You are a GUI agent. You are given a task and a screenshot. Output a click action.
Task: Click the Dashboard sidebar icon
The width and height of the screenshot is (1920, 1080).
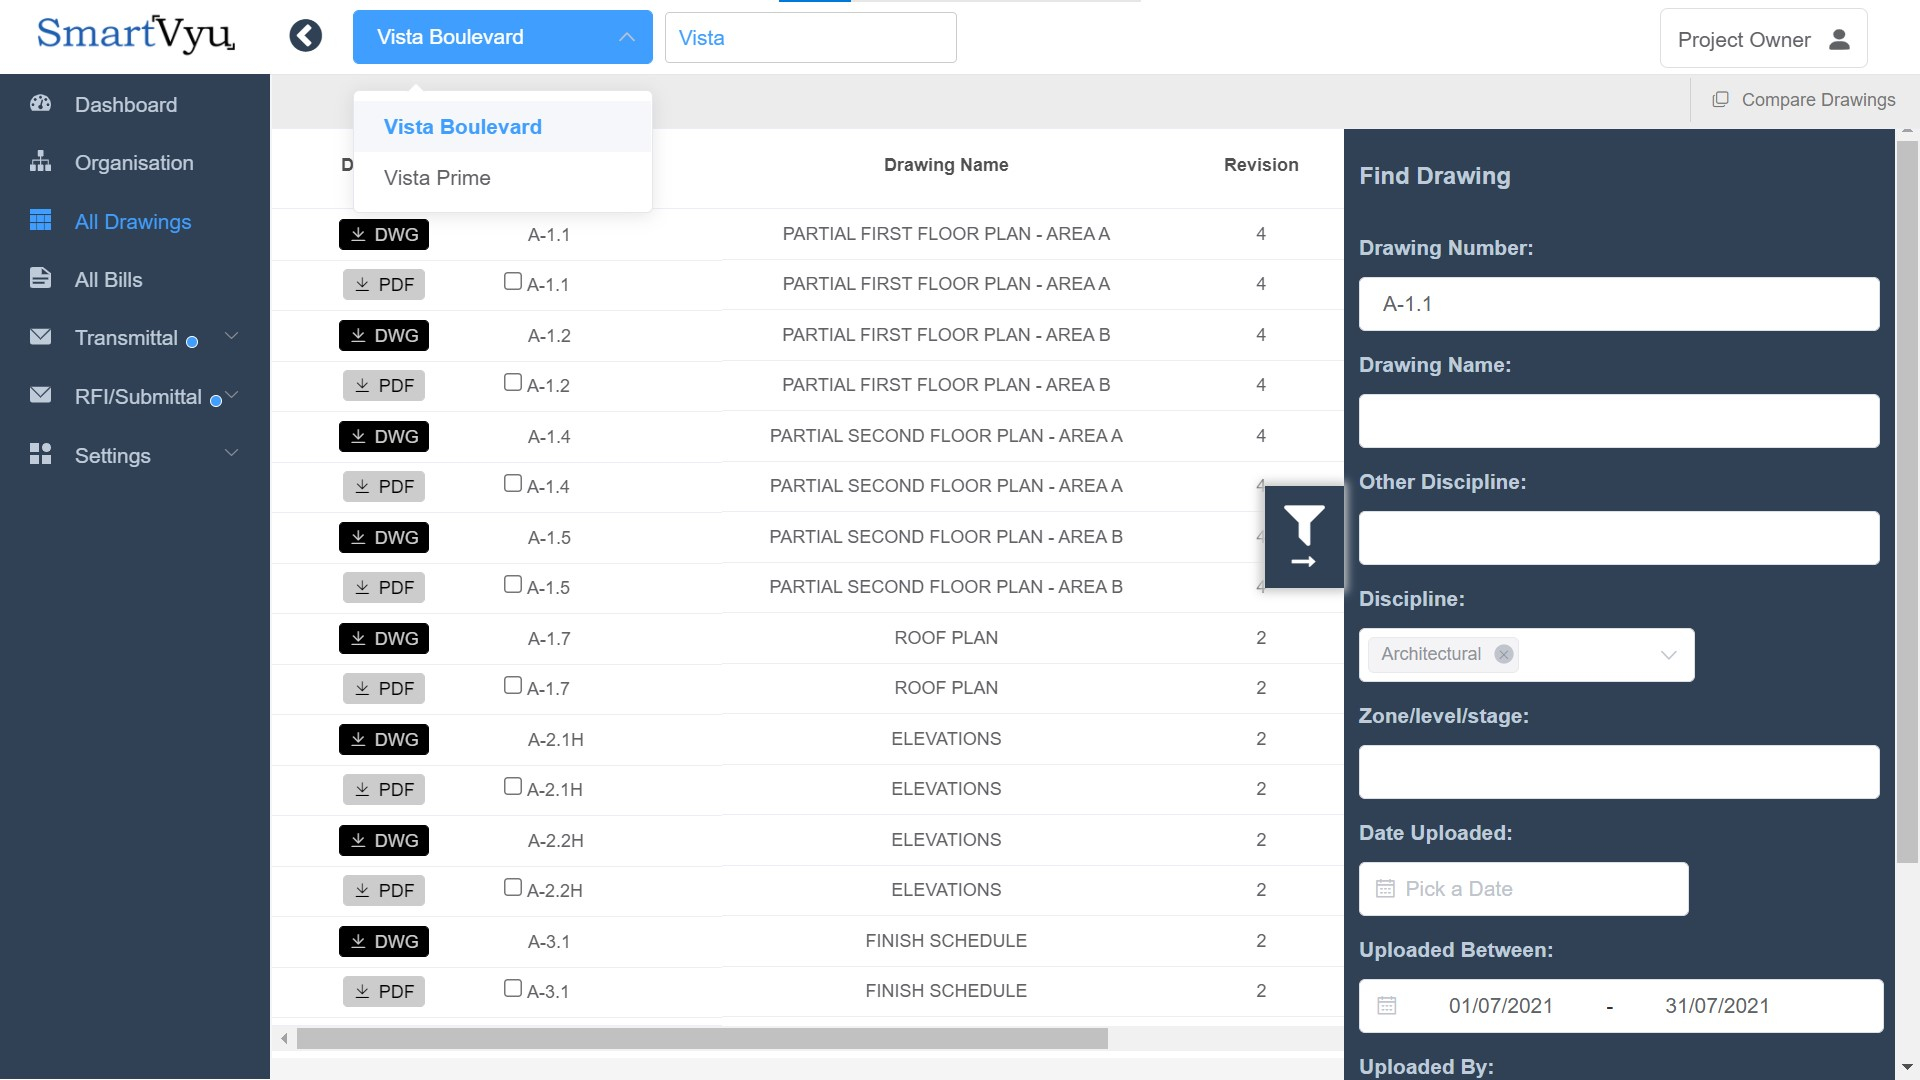(41, 103)
